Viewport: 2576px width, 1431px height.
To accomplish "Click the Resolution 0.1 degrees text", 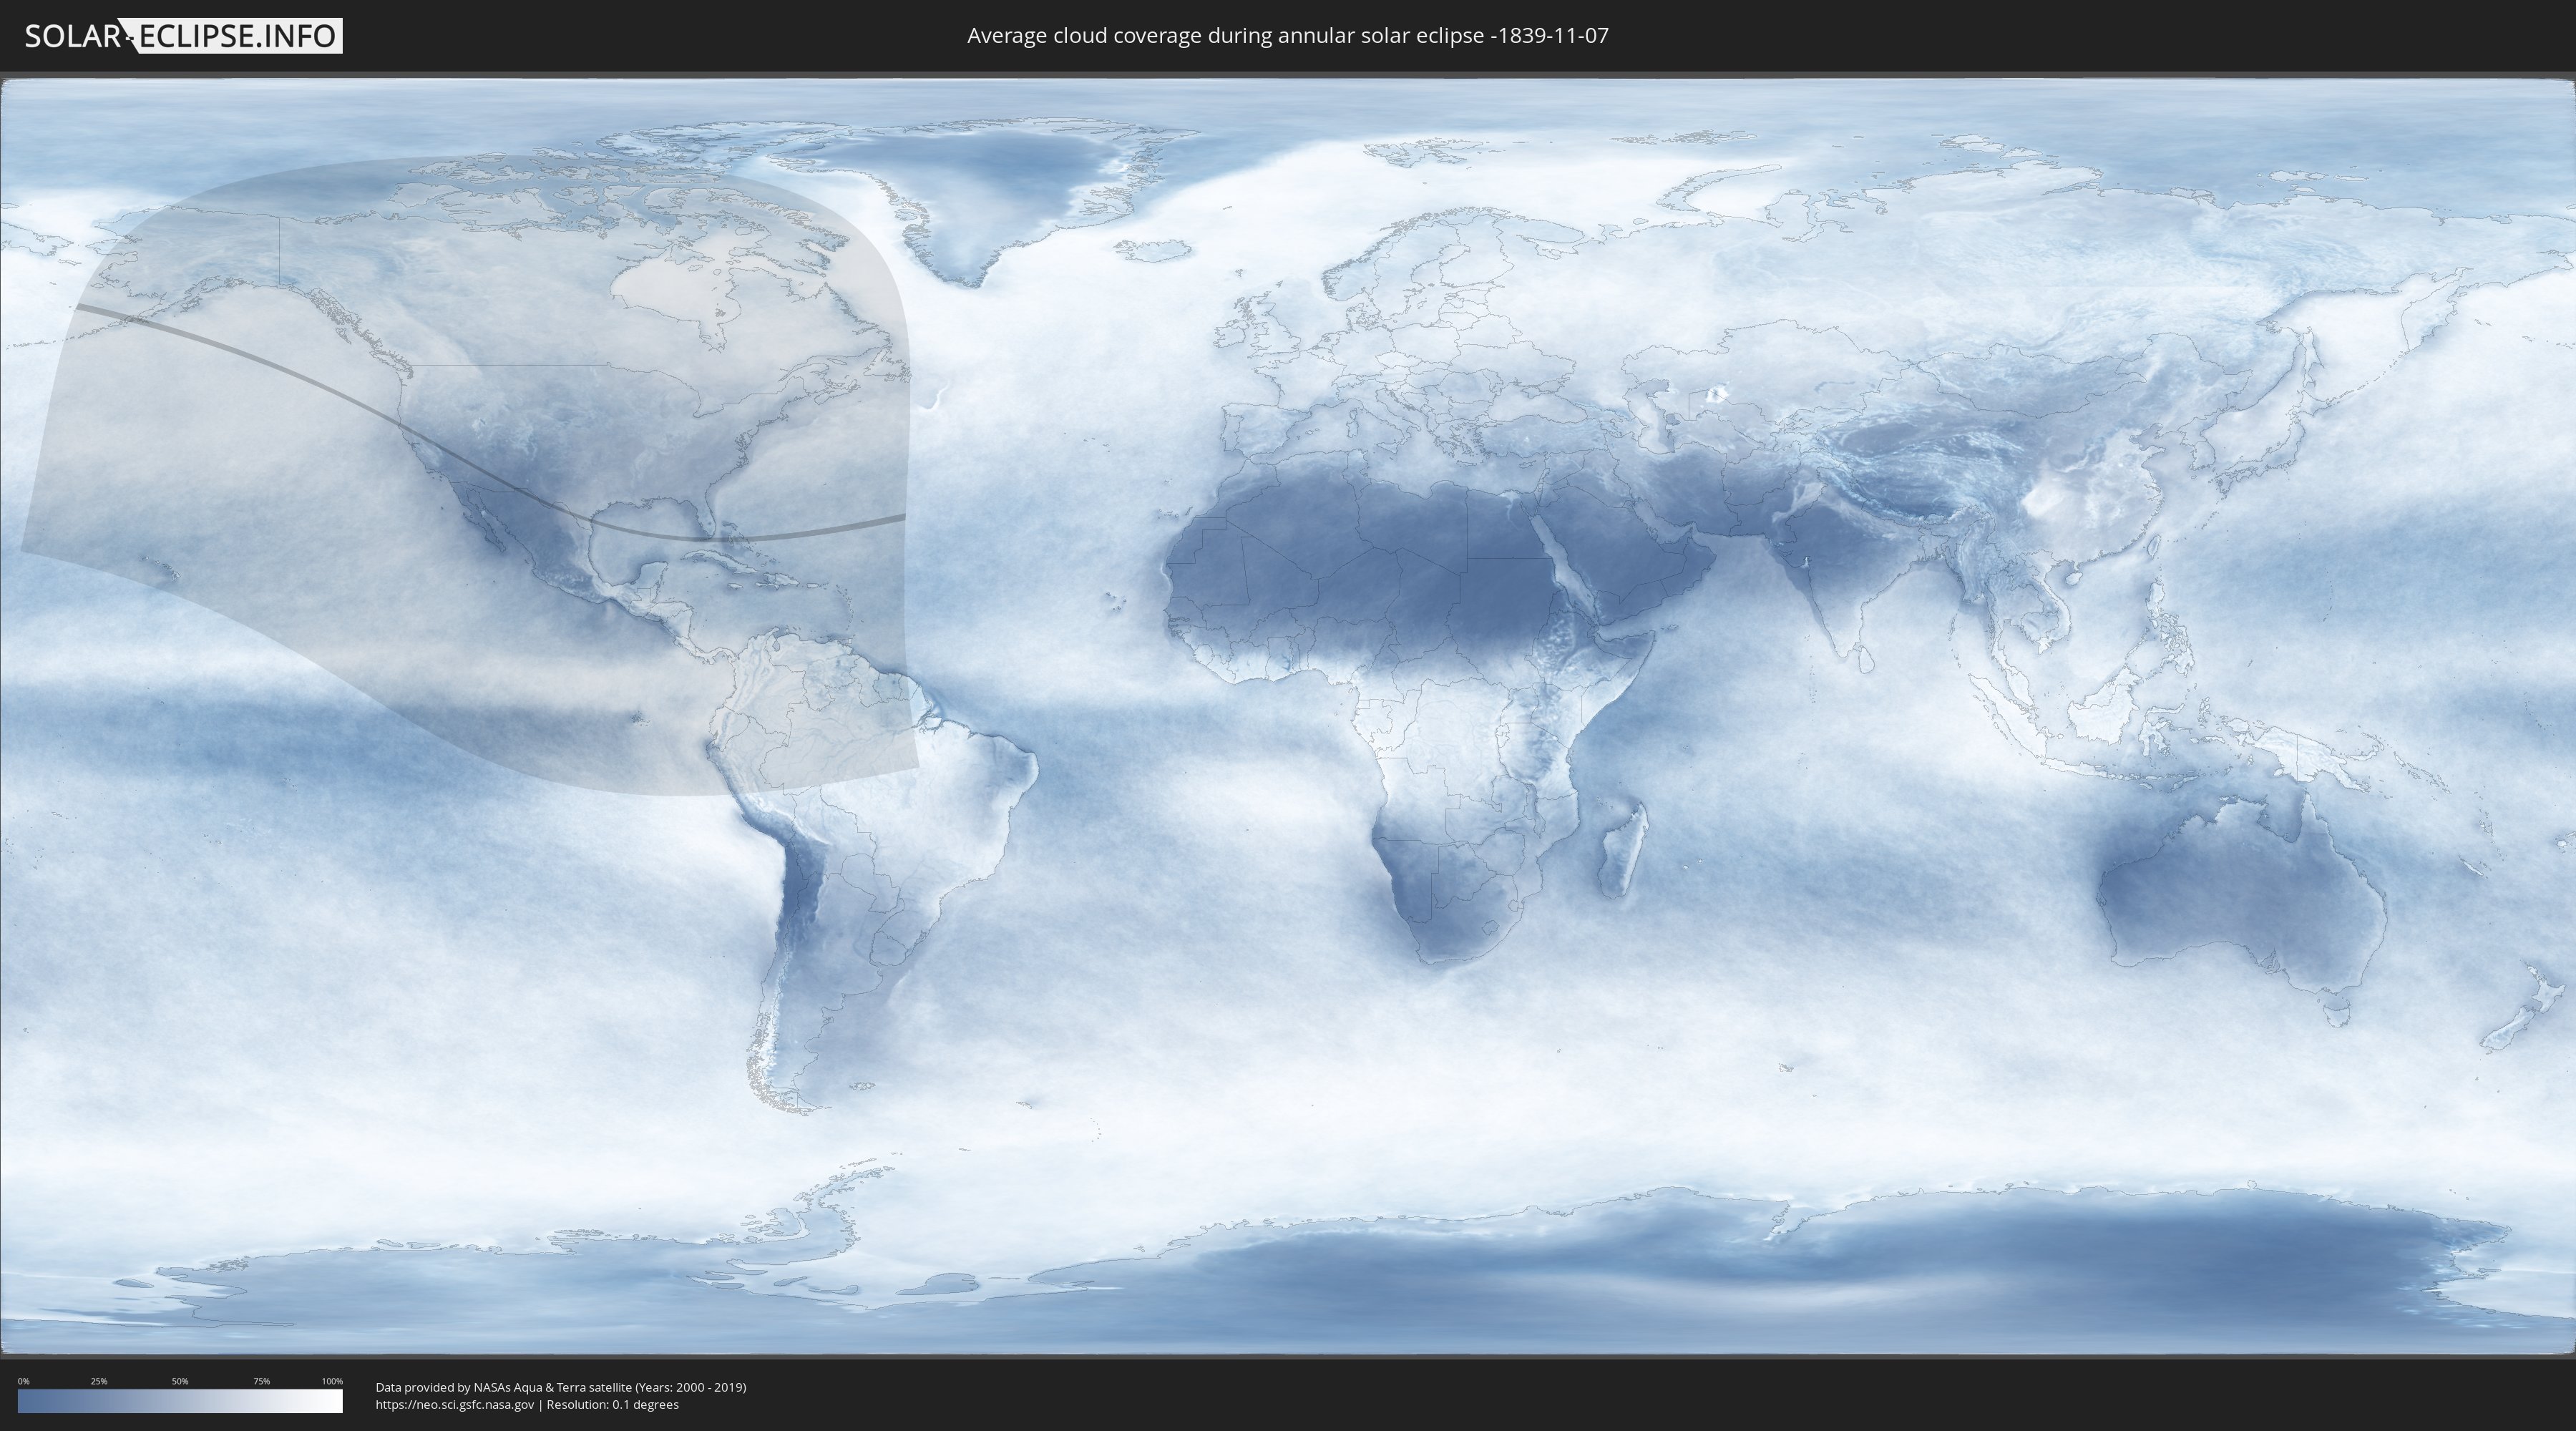I will [612, 1405].
